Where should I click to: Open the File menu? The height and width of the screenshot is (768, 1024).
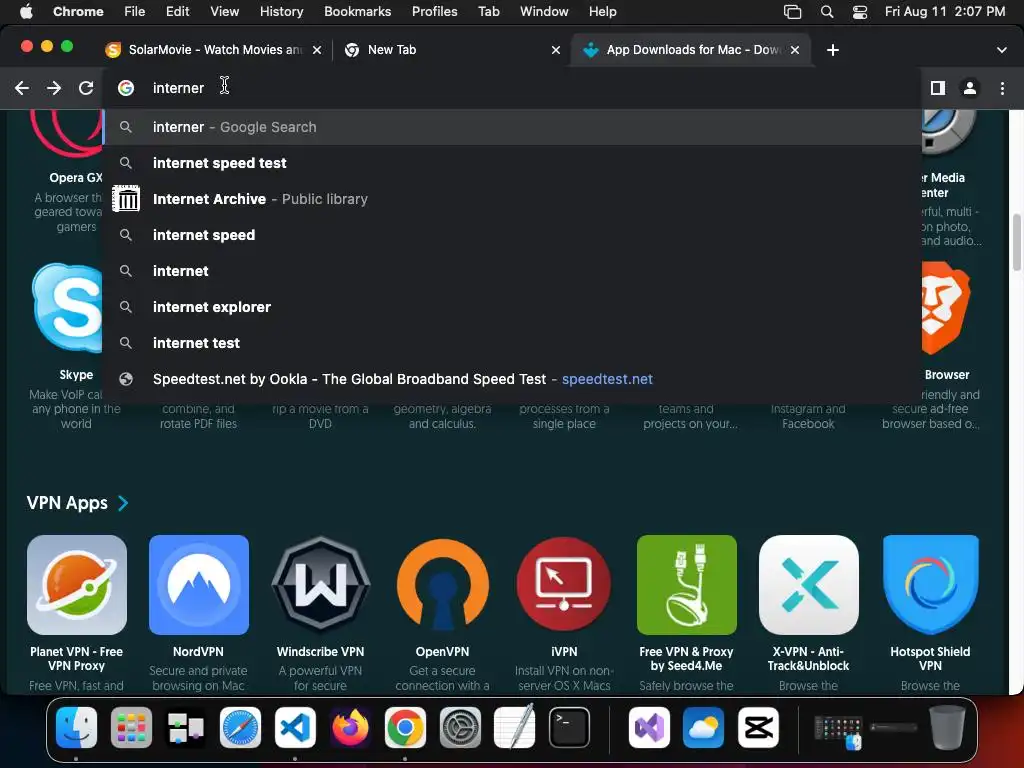click(x=135, y=12)
